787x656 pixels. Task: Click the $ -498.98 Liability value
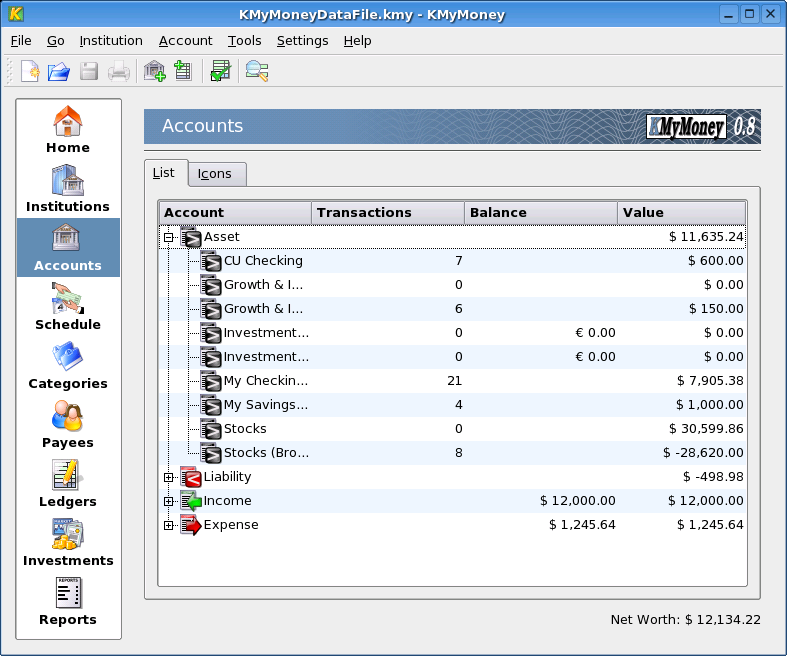[x=713, y=477]
